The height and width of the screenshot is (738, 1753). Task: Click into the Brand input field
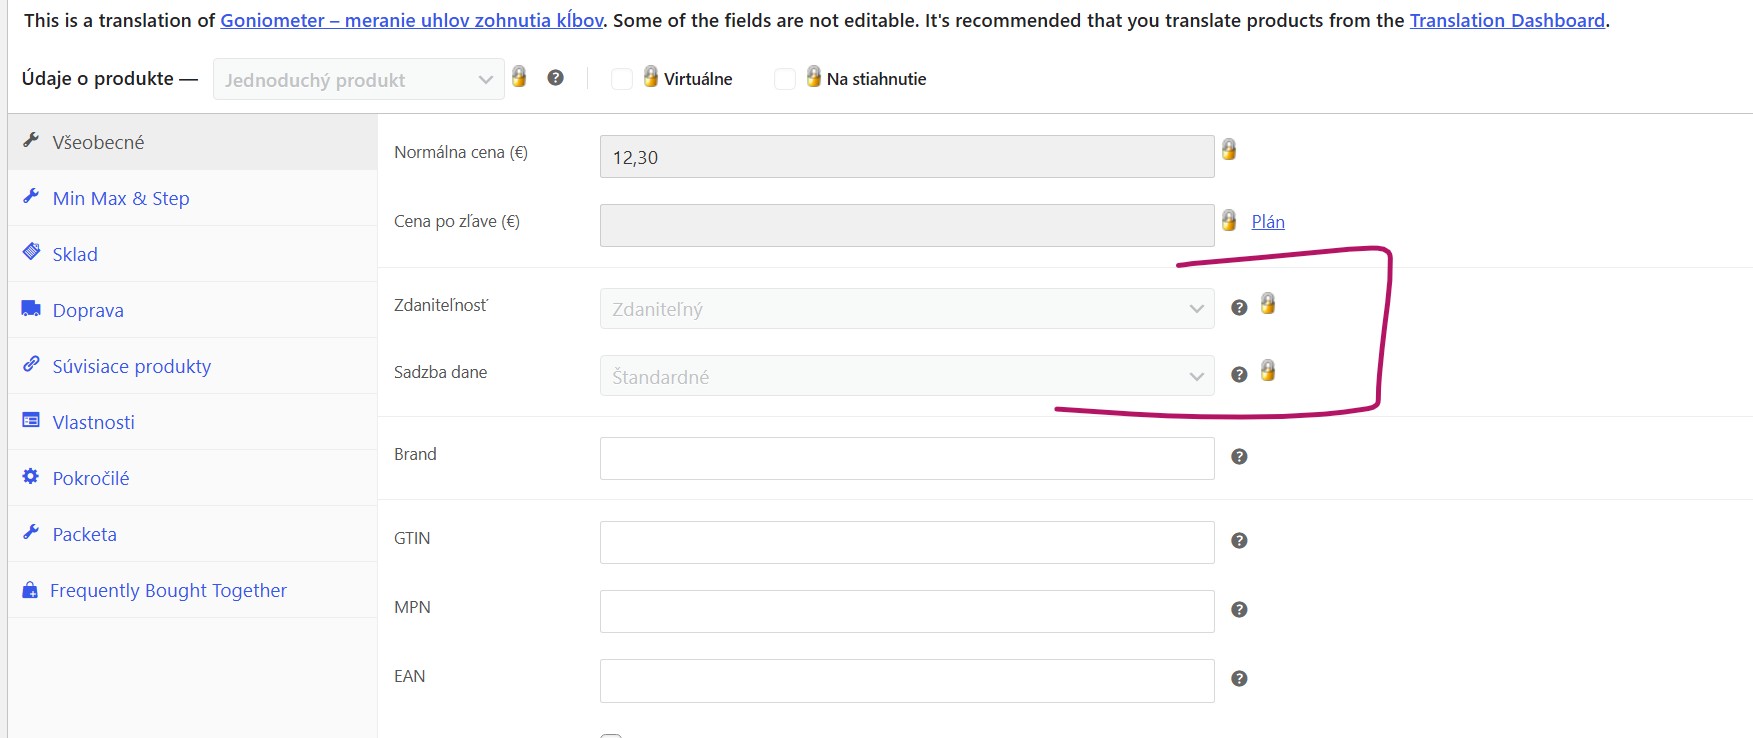point(907,458)
